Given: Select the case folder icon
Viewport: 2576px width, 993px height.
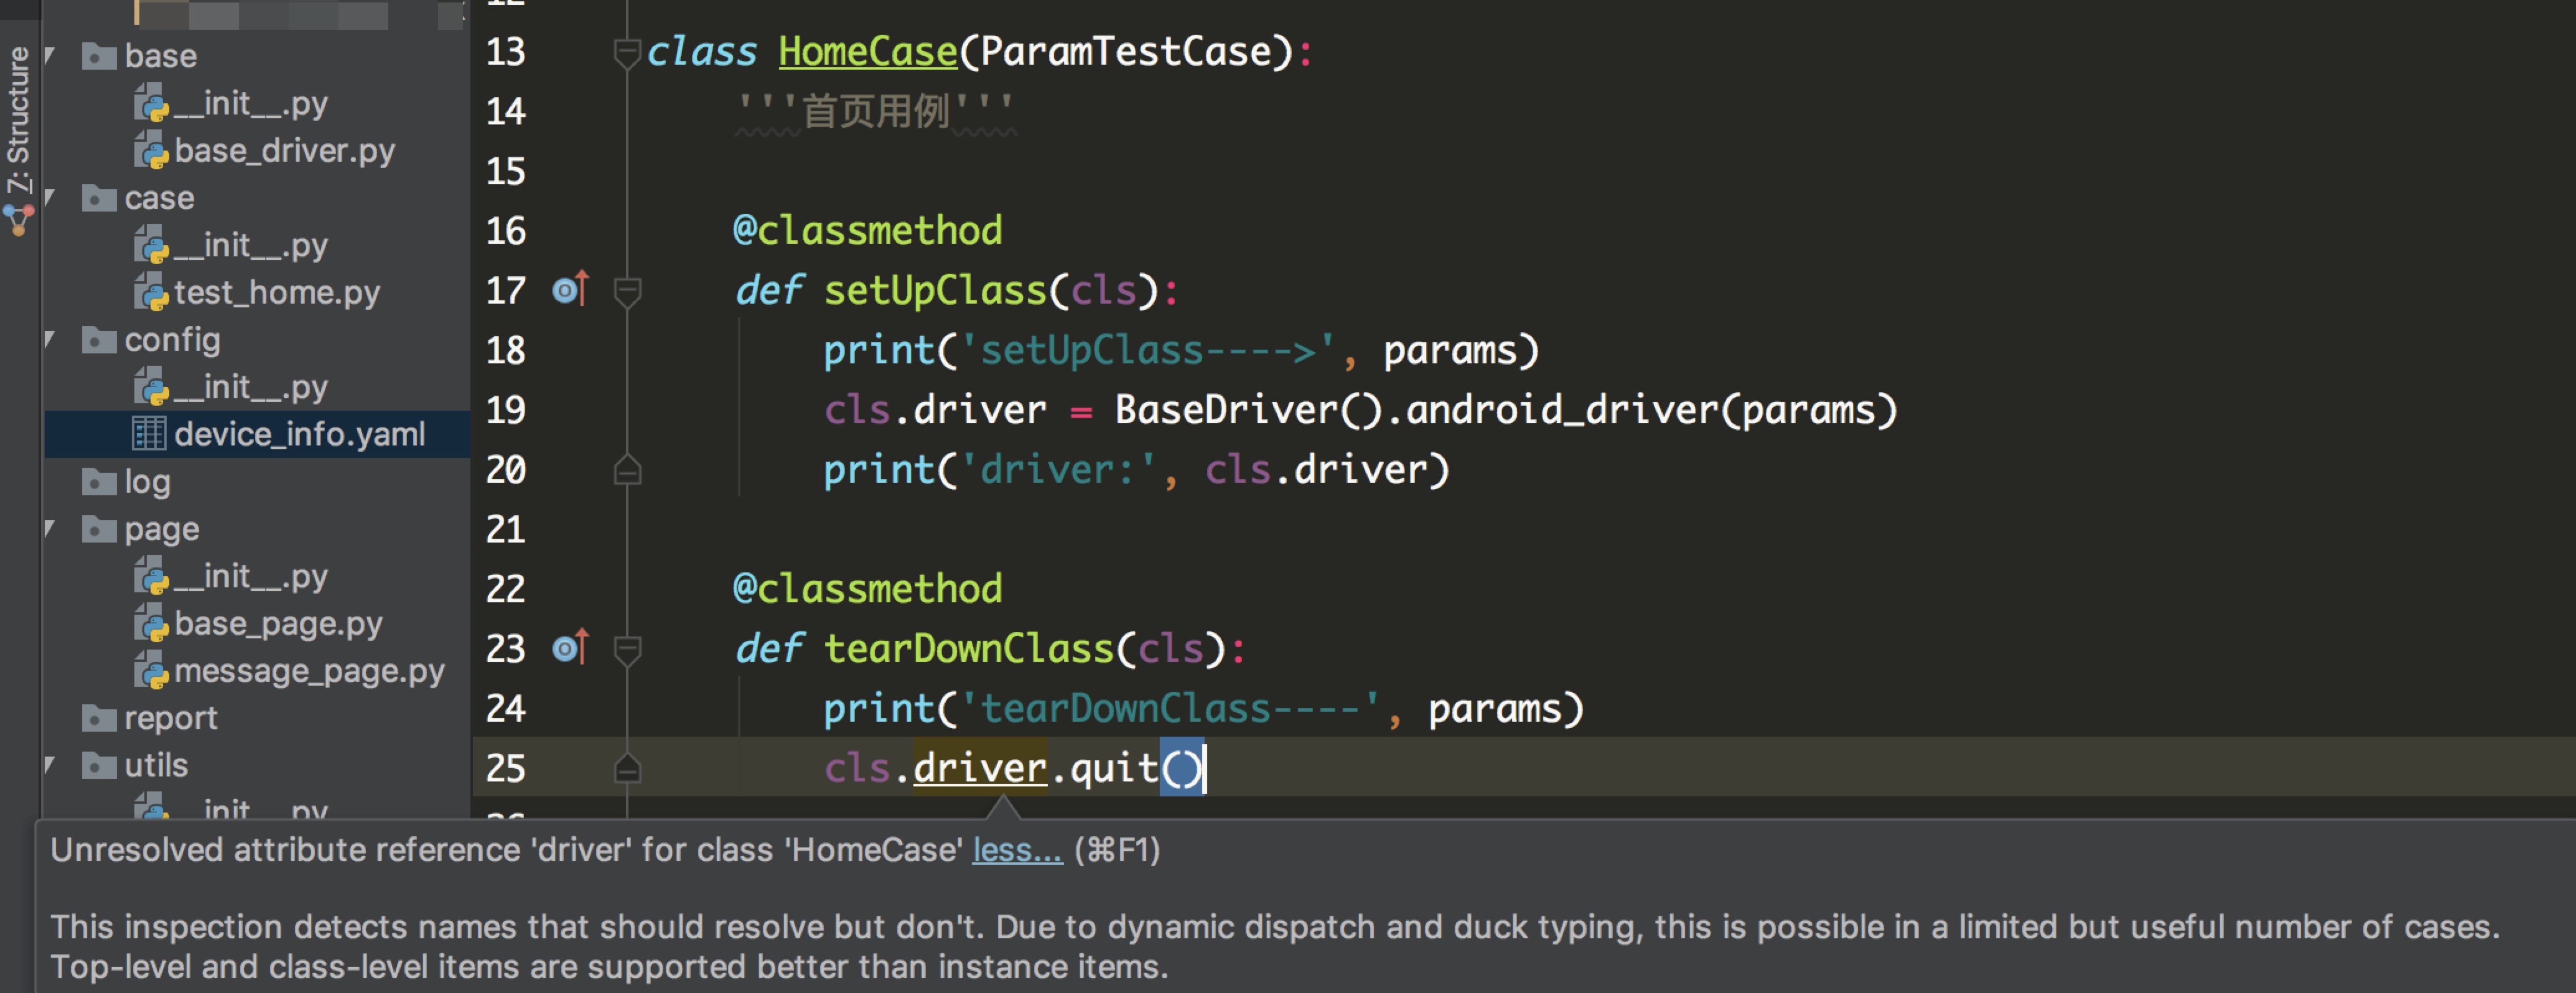Looking at the screenshot, I should pos(99,198).
